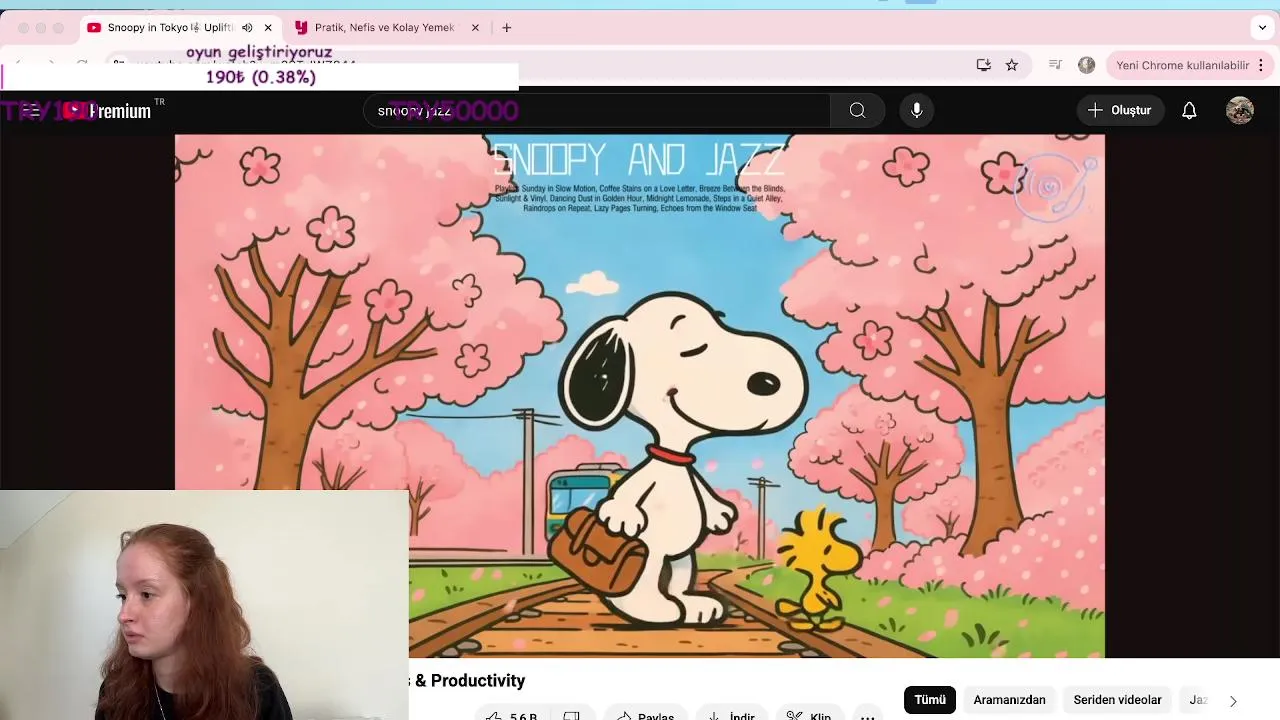
Task: Open Chrome three-dot menu
Action: tap(1262, 65)
